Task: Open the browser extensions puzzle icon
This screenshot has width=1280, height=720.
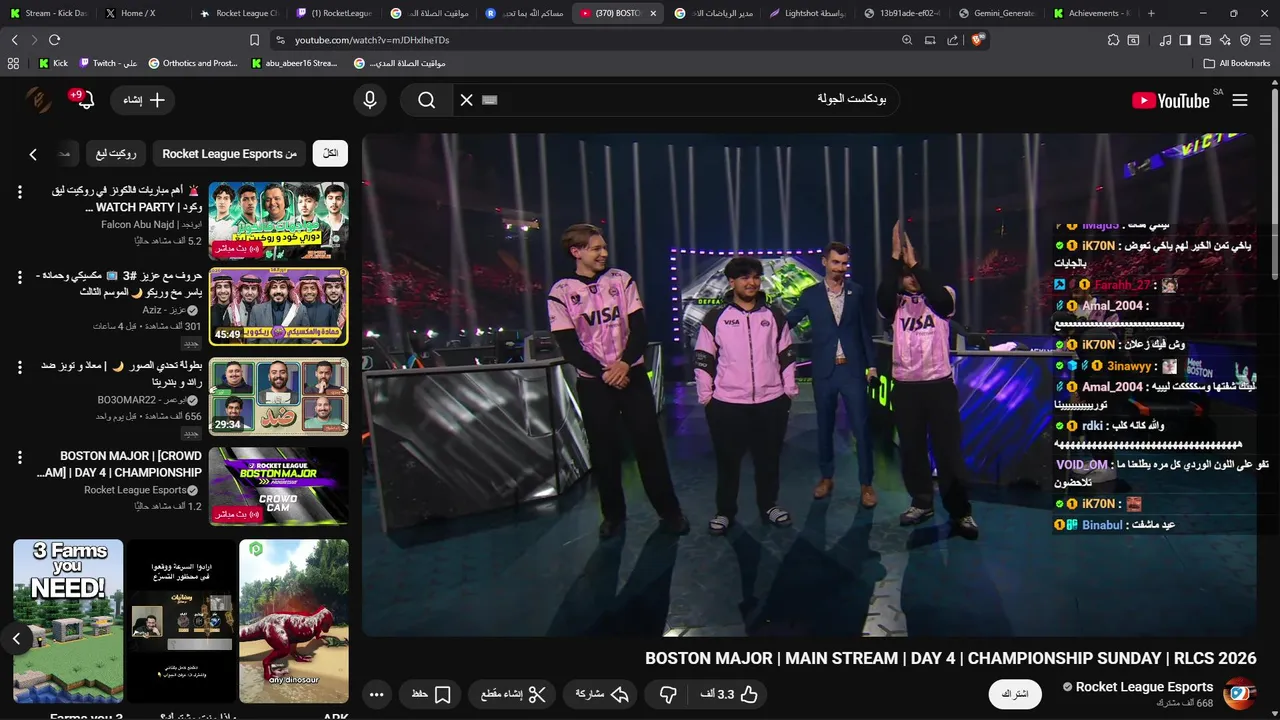Action: click(1113, 40)
